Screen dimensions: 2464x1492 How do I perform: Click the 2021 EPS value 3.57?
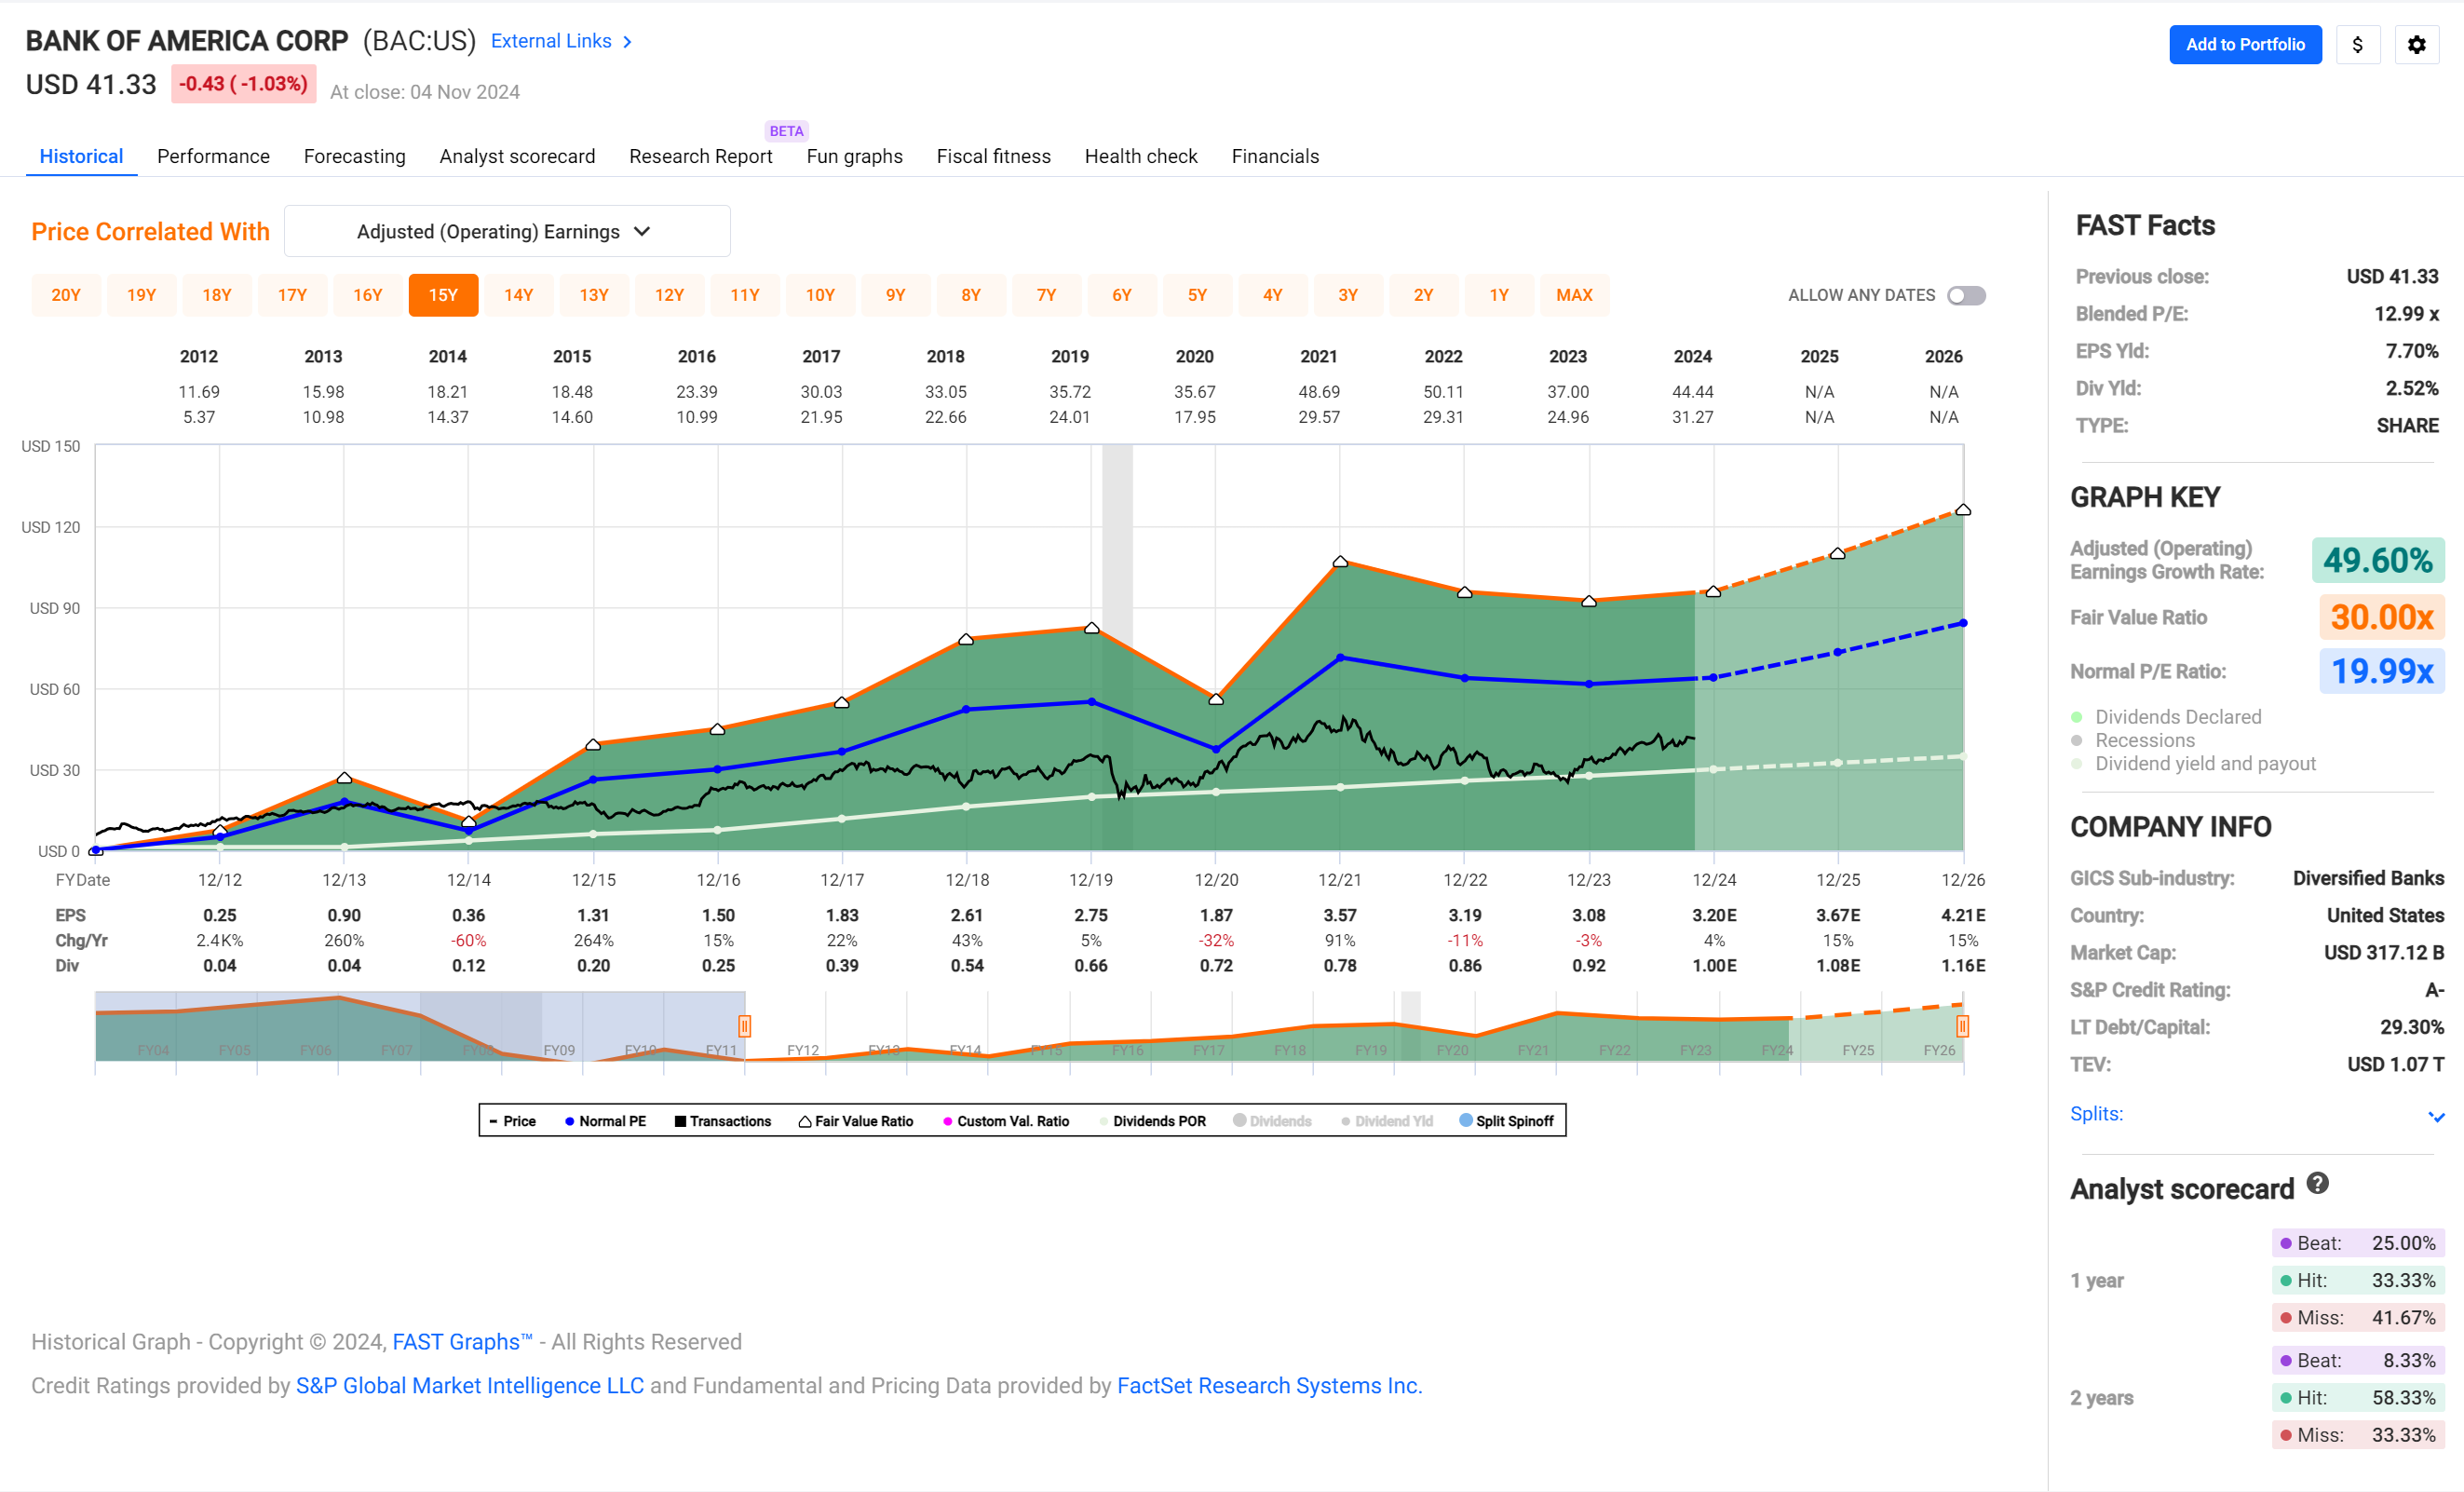[1340, 916]
